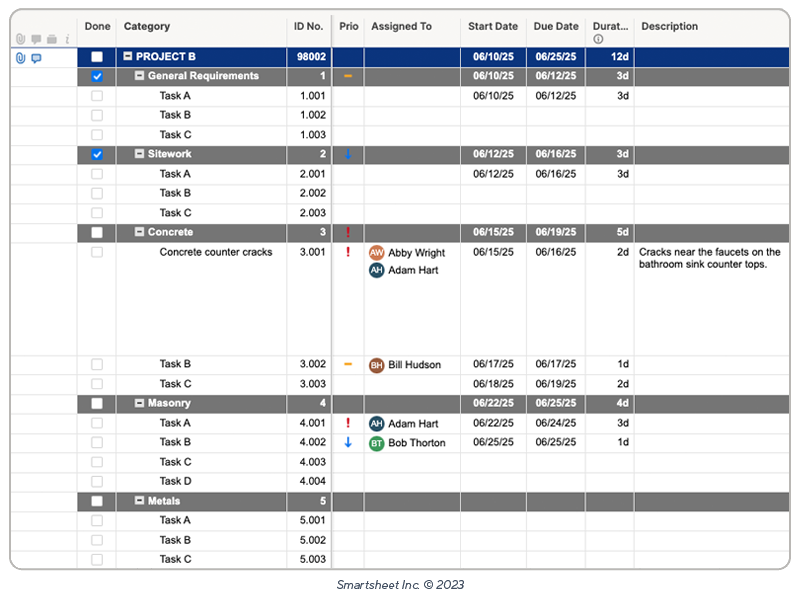The height and width of the screenshot is (601, 800).
Task: Check Done for the Concrete counter cracks task
Action: click(x=97, y=253)
